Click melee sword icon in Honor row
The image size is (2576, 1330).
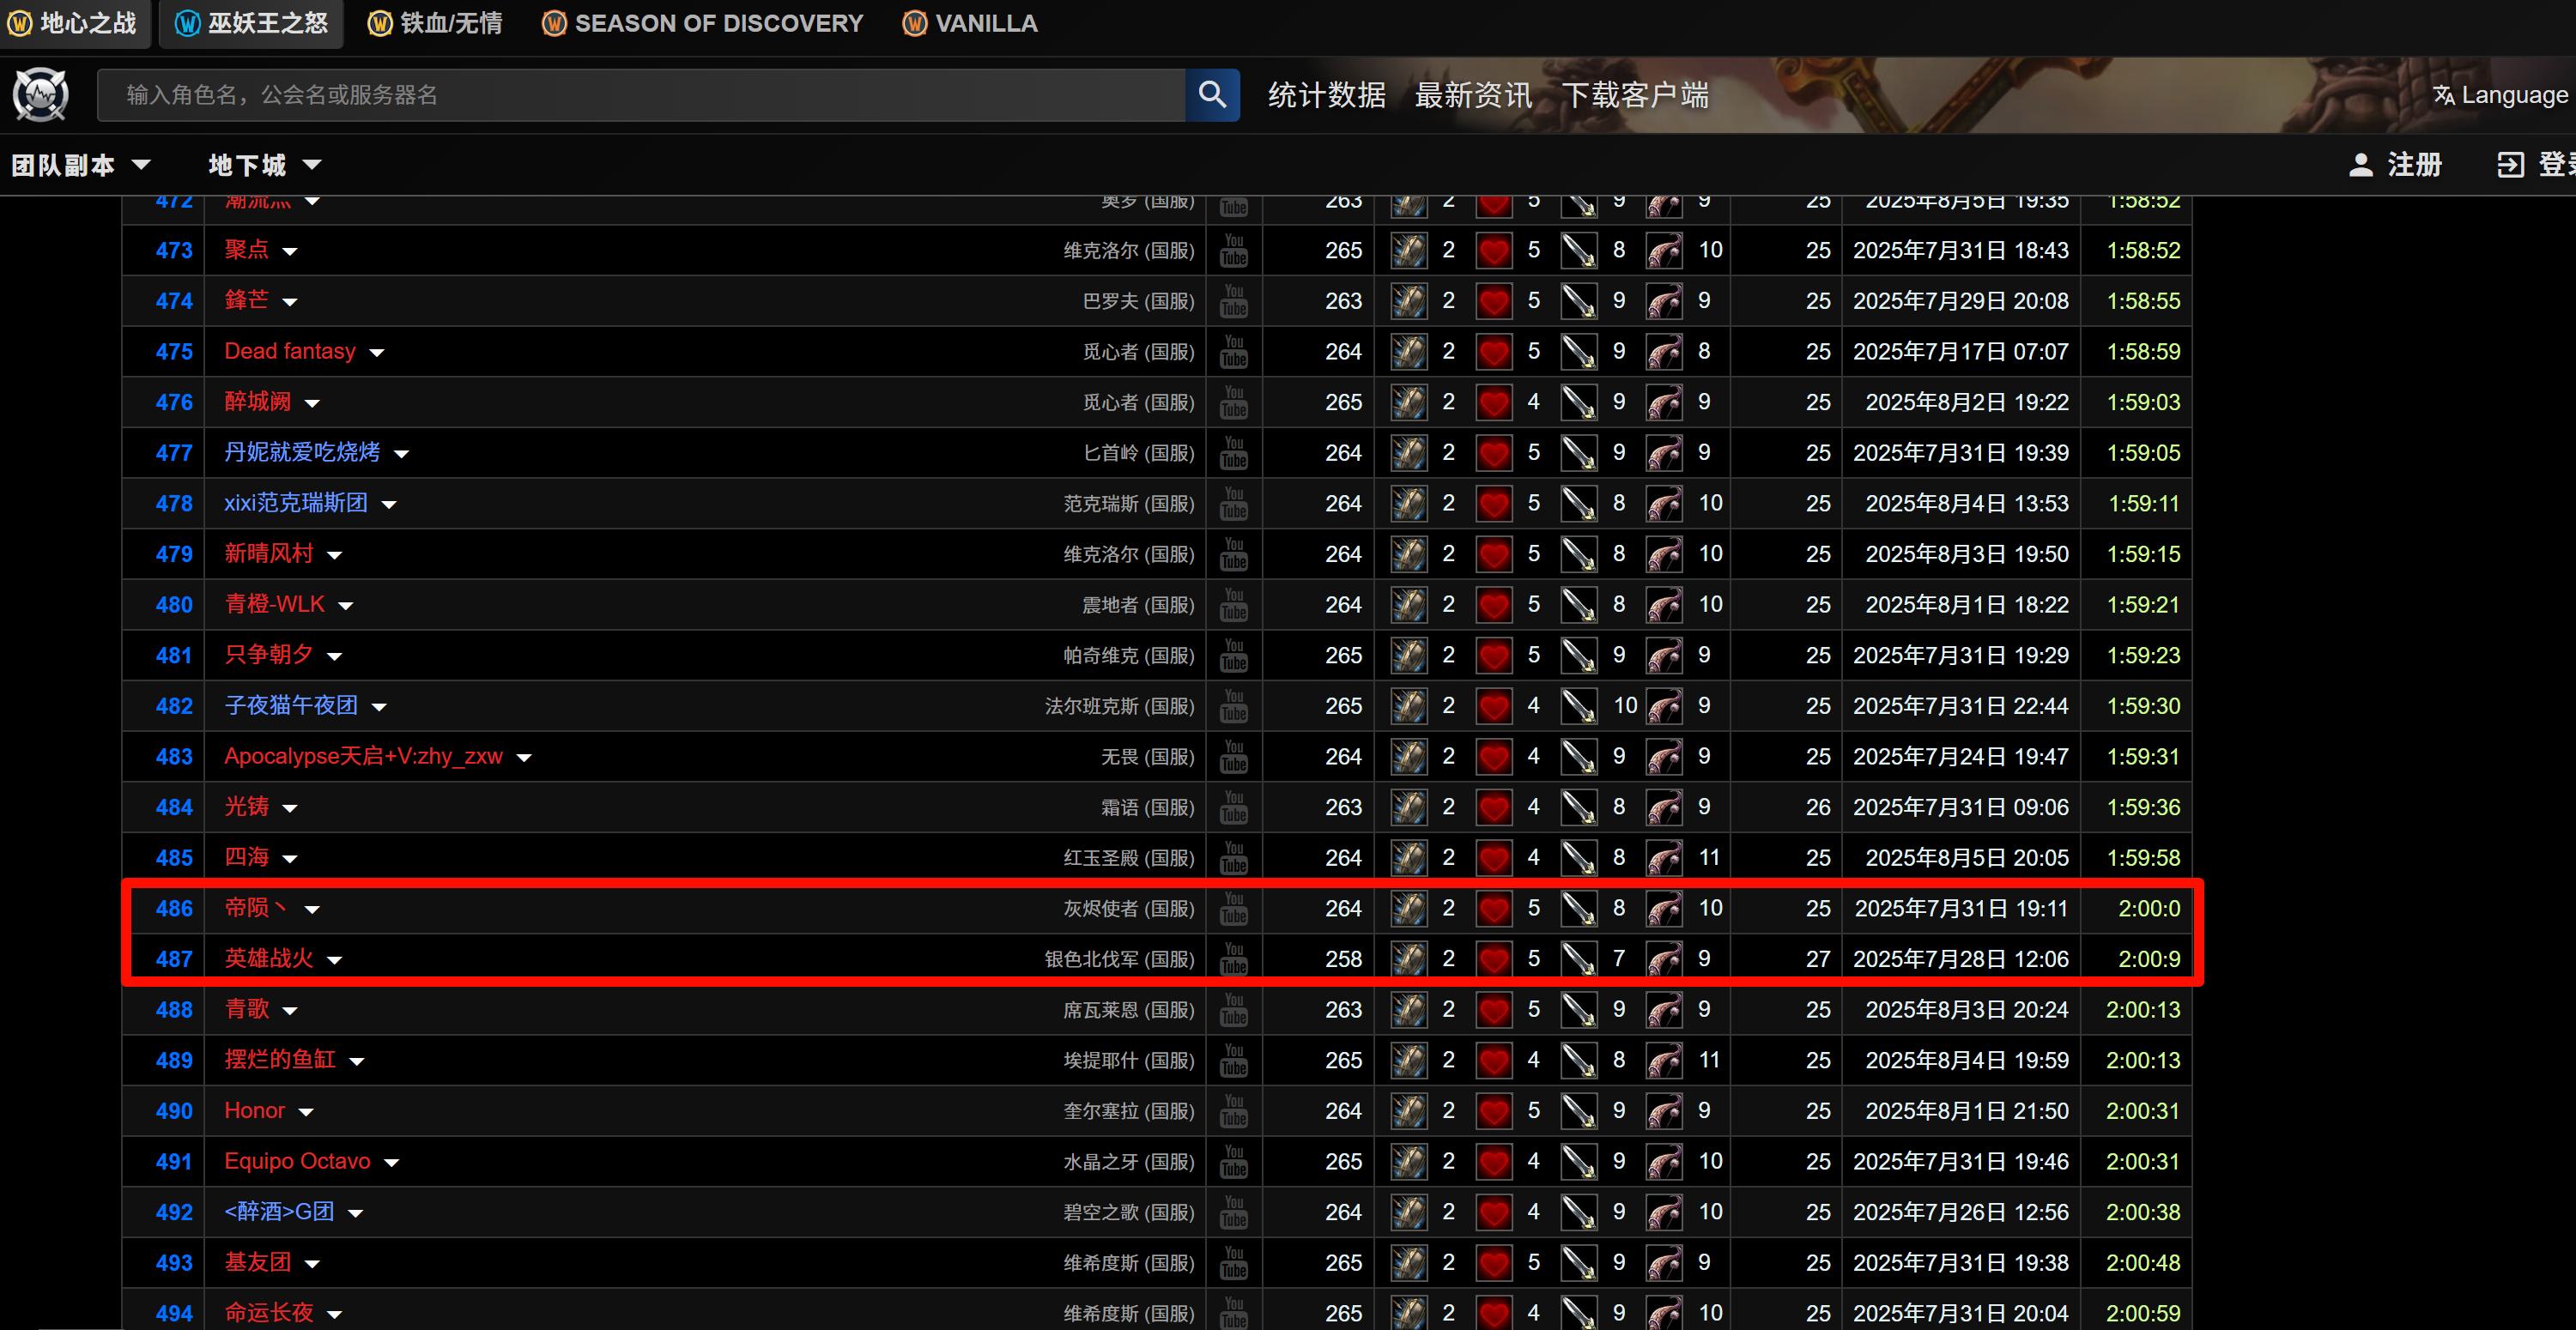(x=1579, y=1111)
